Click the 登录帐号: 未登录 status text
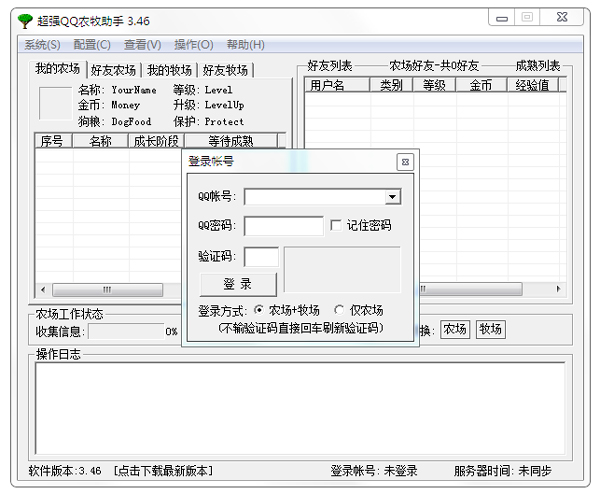Image resolution: width=600 pixels, height=494 pixels. pos(374,471)
